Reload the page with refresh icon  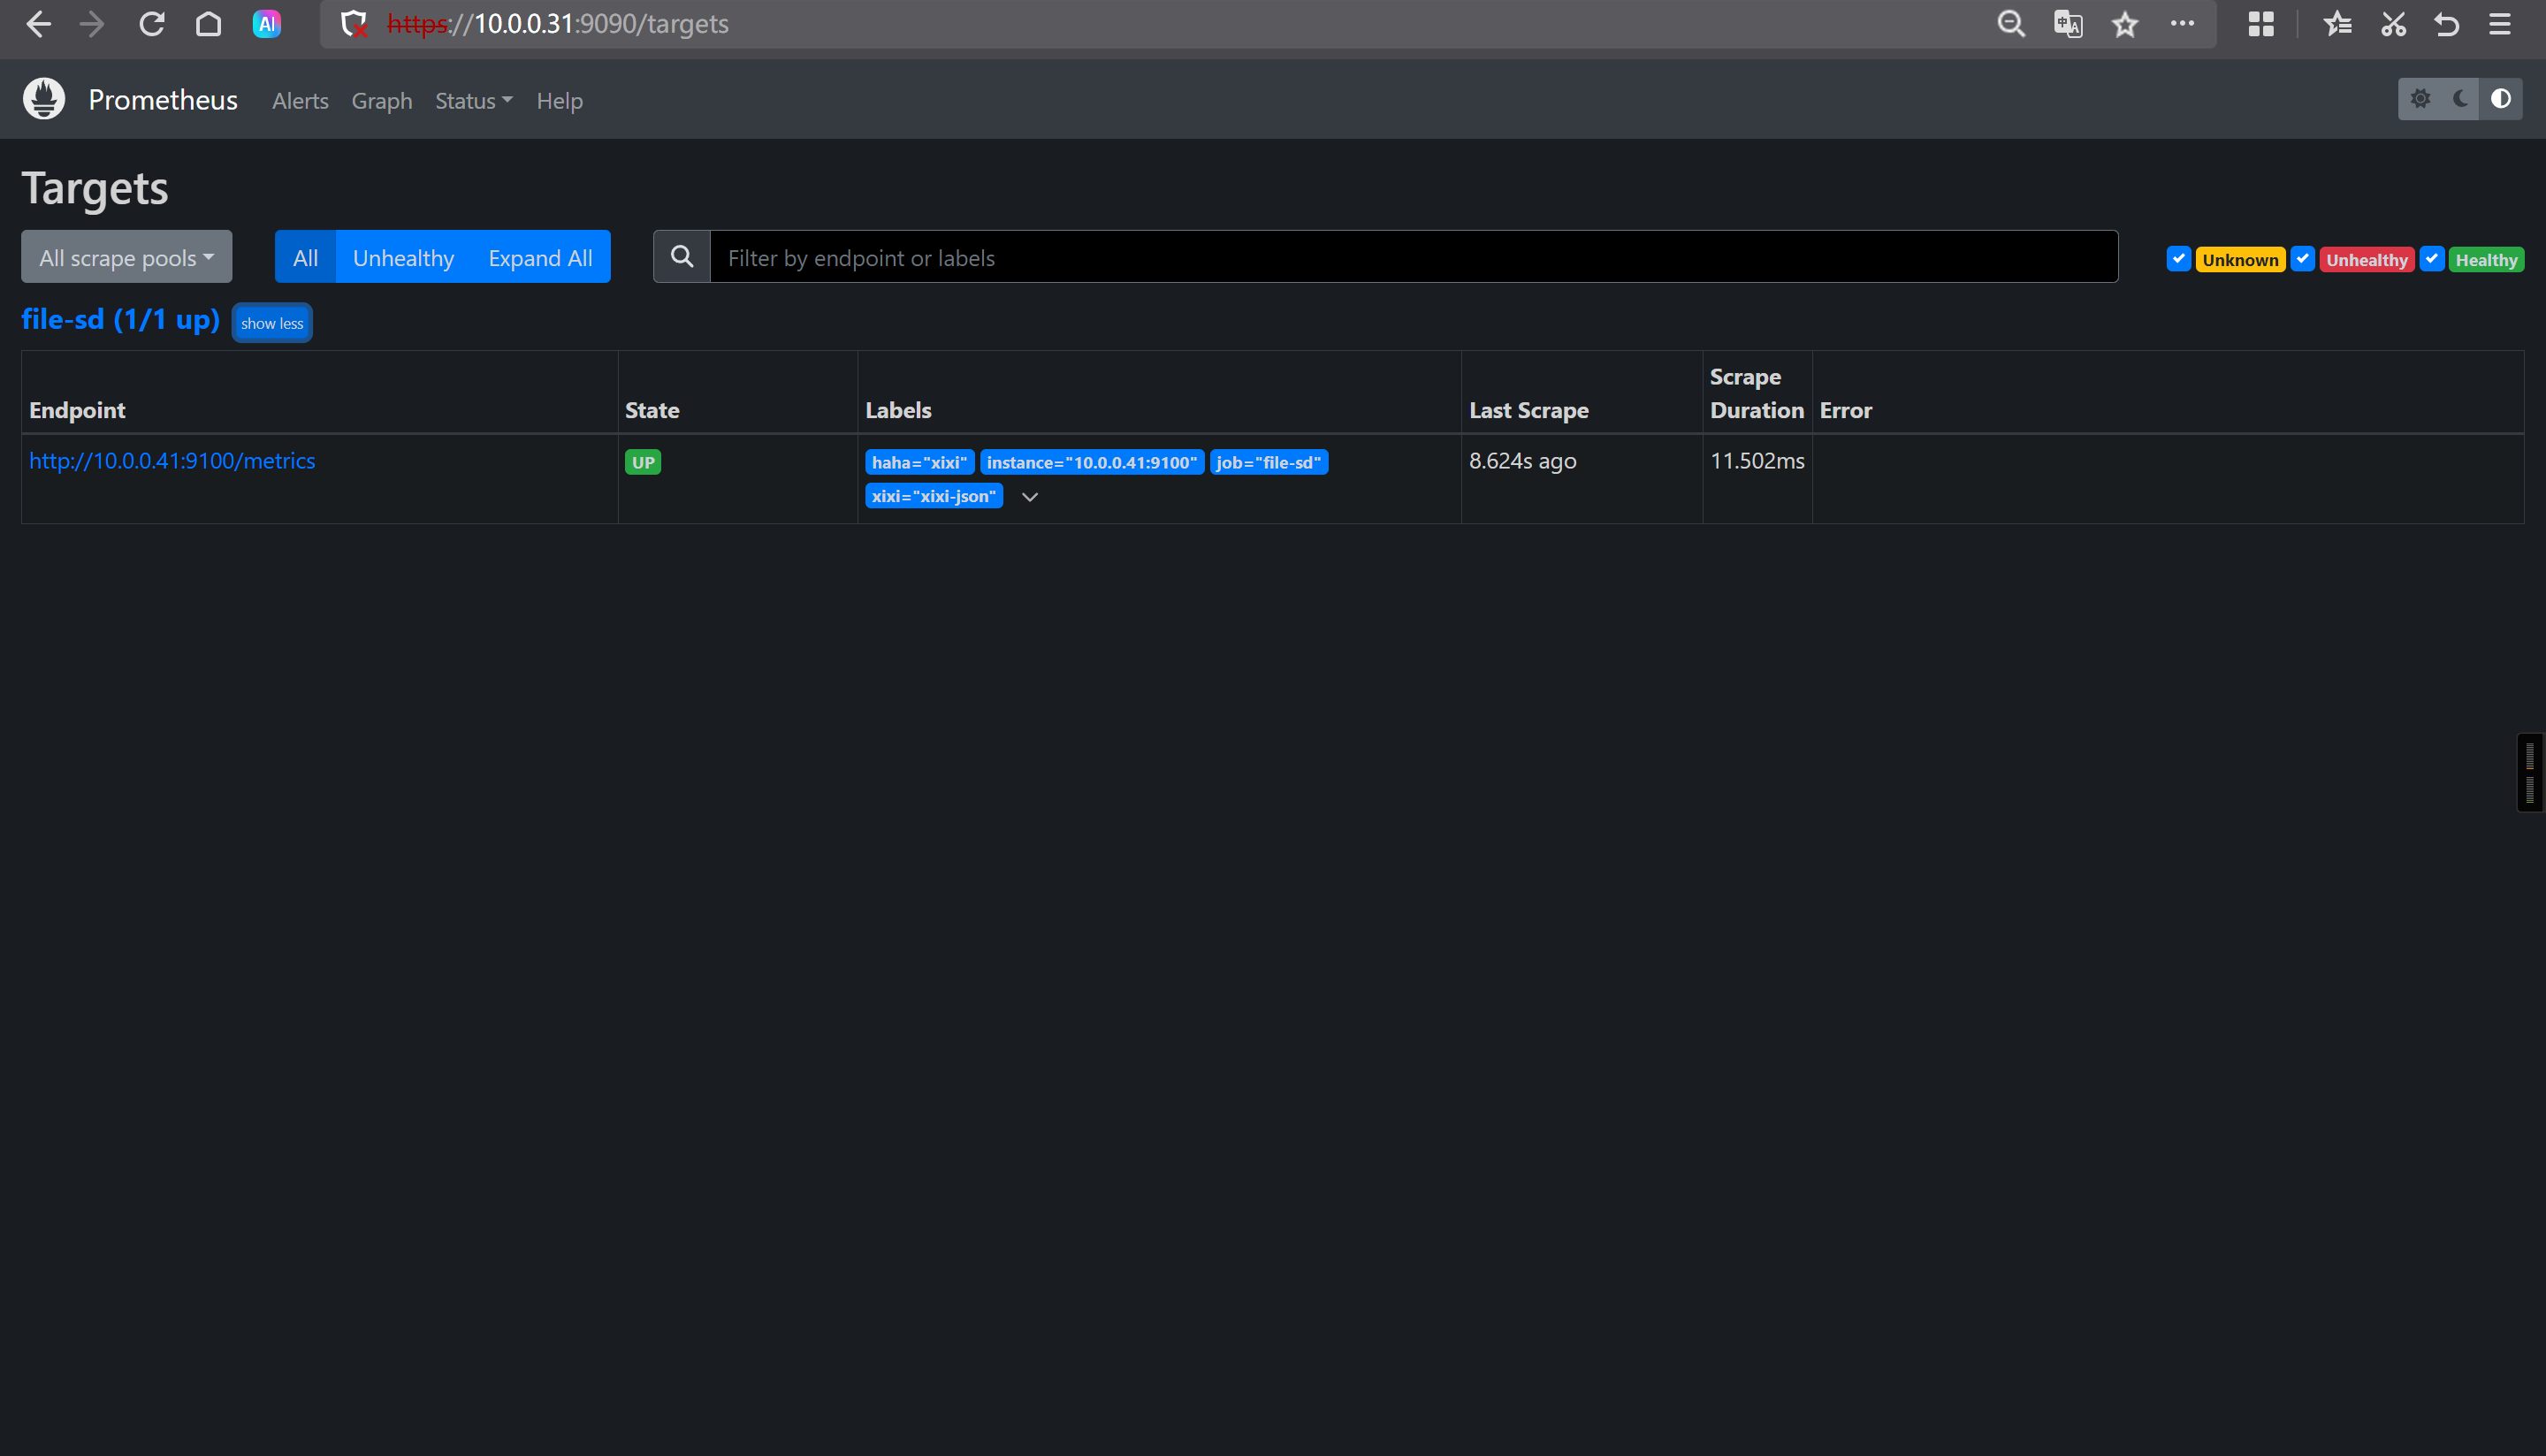(151, 24)
